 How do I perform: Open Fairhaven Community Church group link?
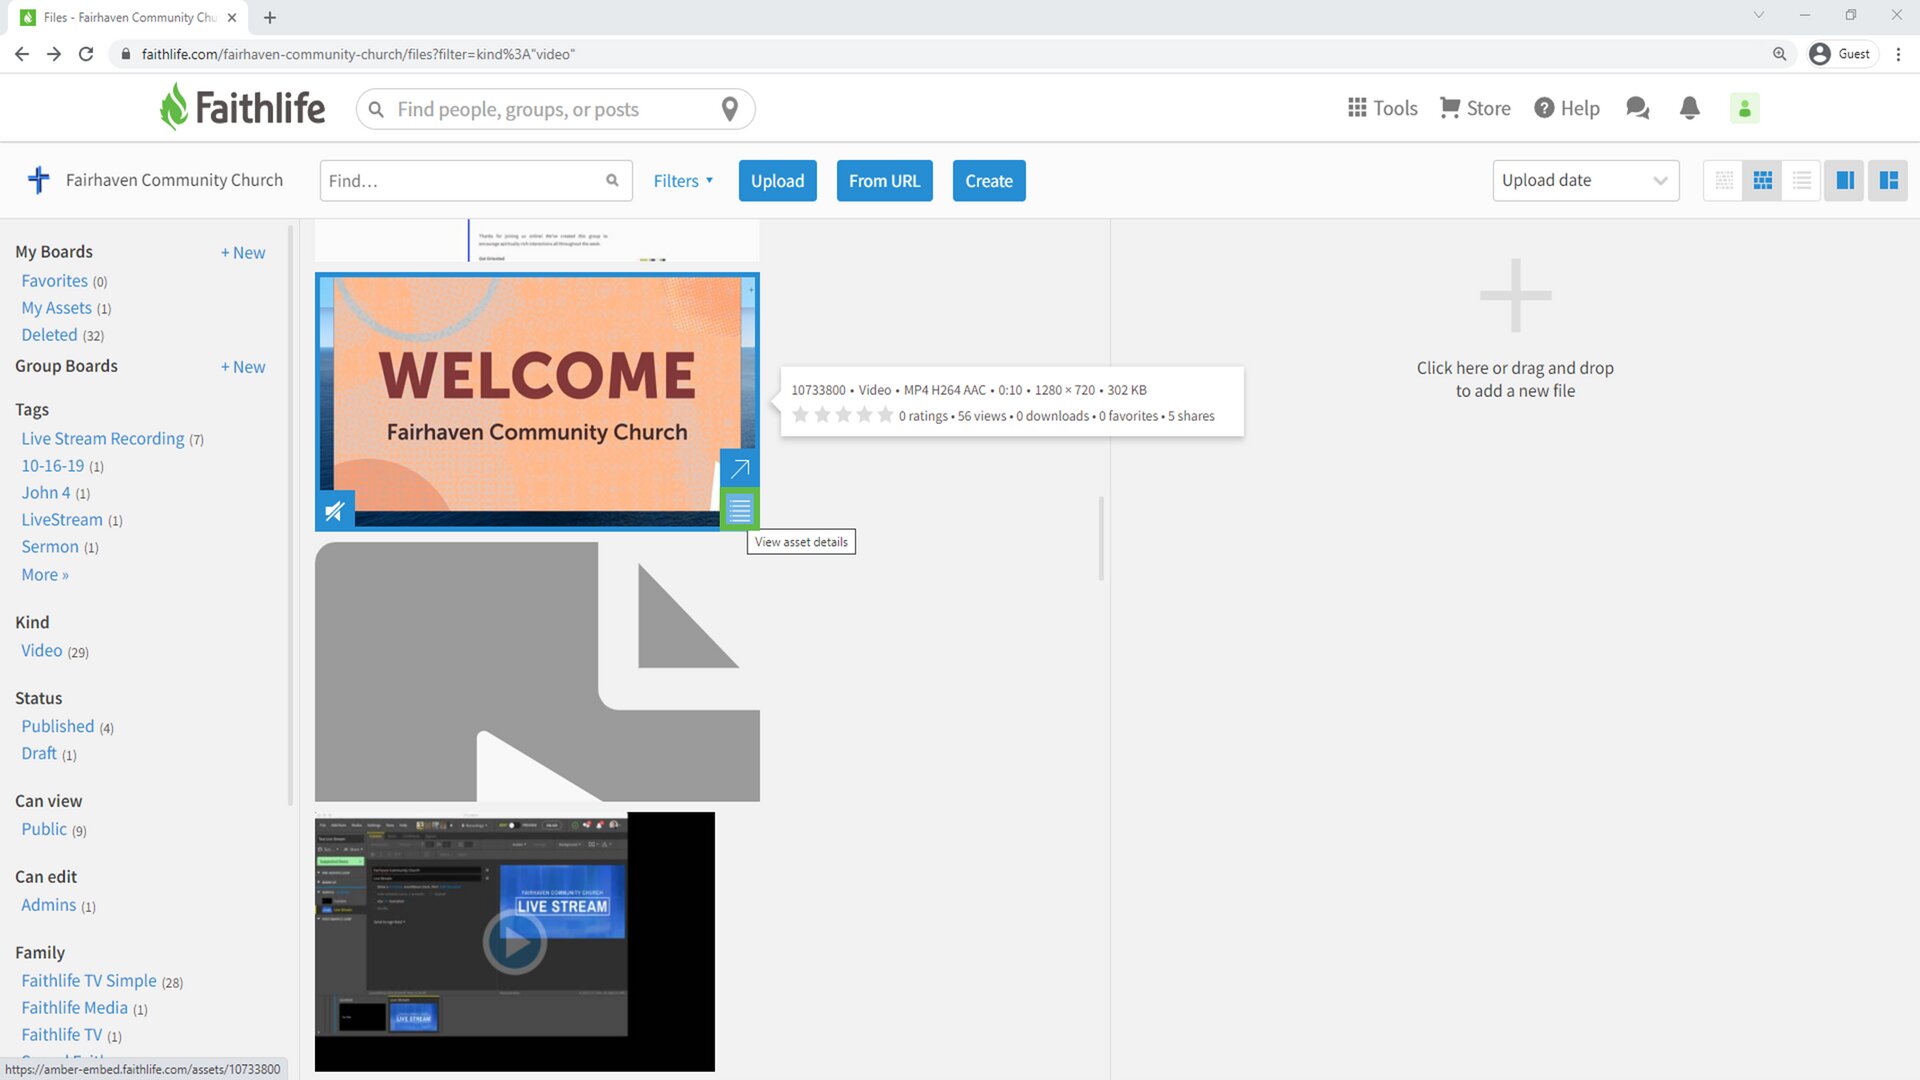pos(174,180)
